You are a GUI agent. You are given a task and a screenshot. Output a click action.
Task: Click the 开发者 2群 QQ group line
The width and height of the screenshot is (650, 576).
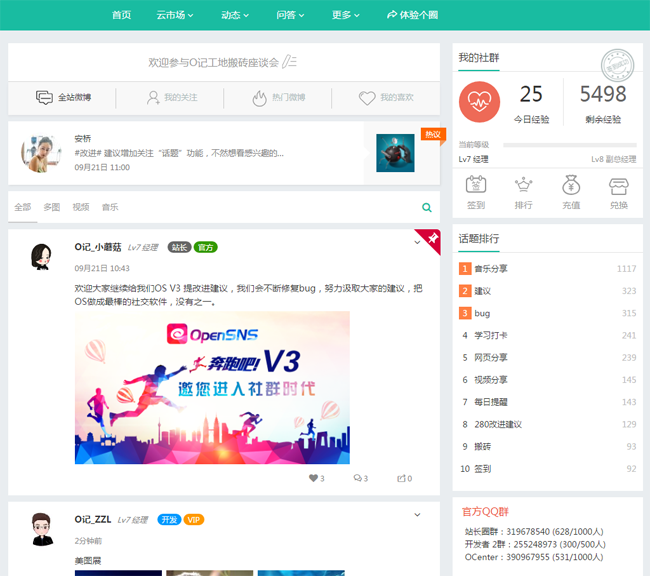point(535,544)
